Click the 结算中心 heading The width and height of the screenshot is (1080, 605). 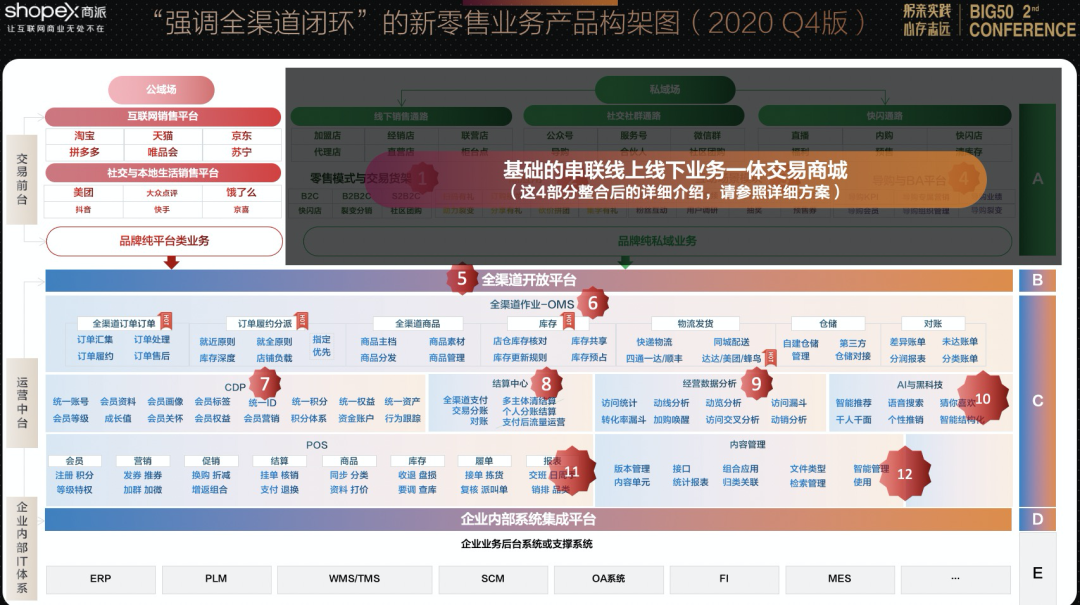pos(510,384)
